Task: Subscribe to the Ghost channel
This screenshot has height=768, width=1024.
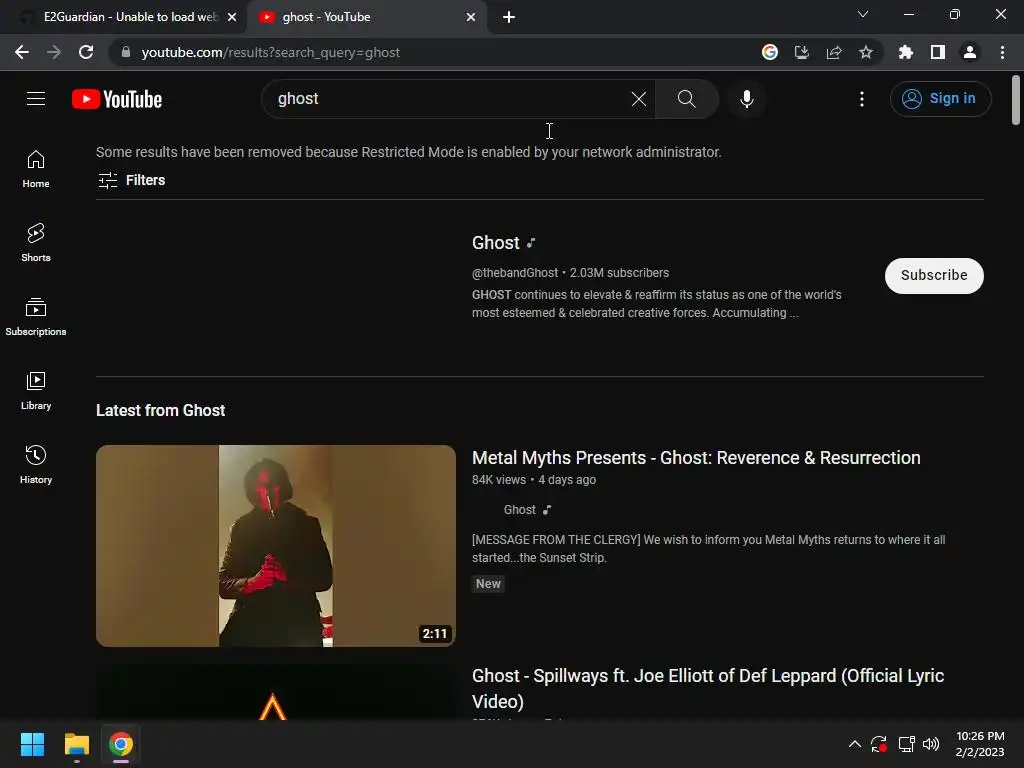Action: click(x=934, y=276)
